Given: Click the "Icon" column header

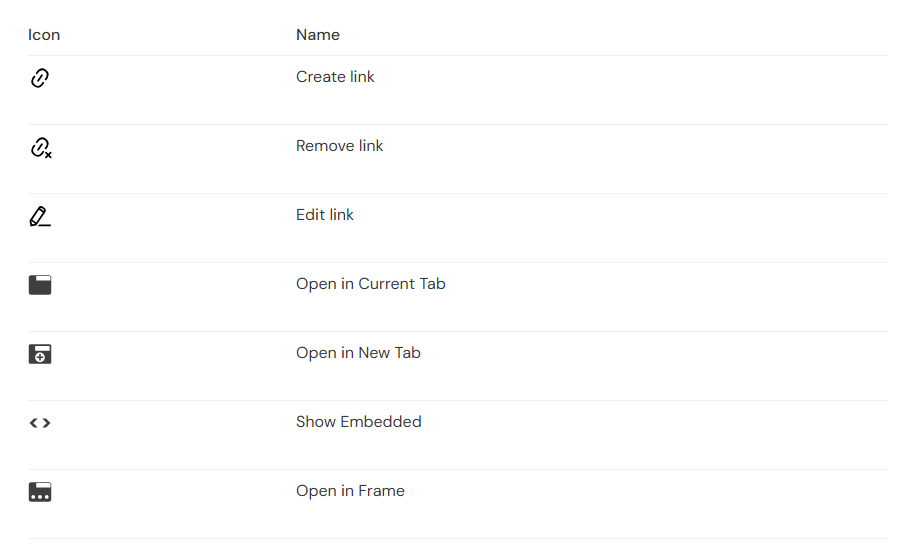Looking at the screenshot, I should 44,35.
